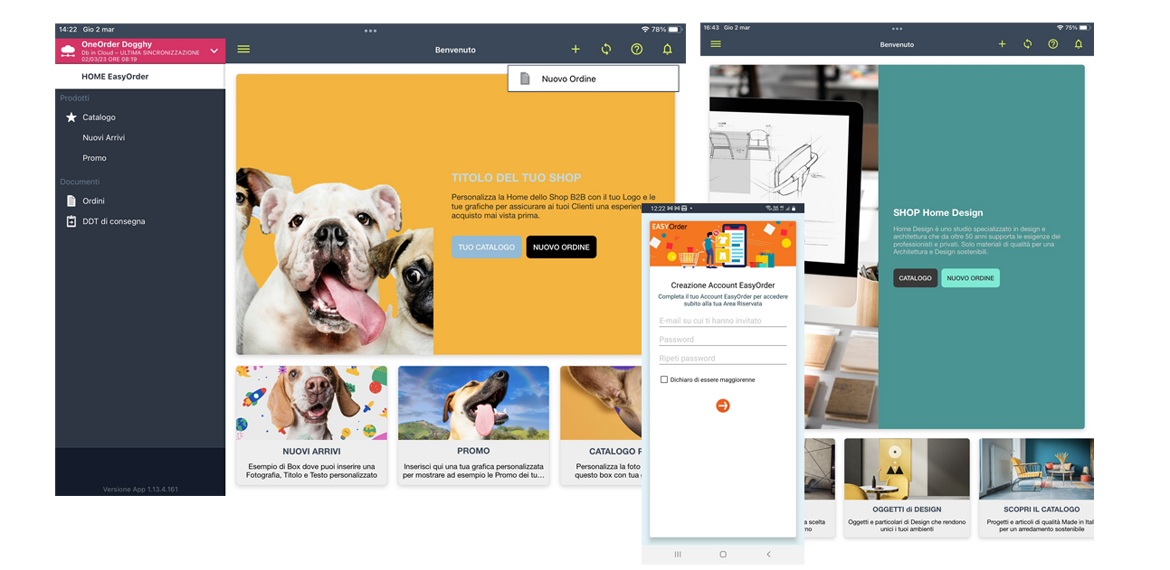The height and width of the screenshot is (570, 1170).
Task: Tap notification bell in left tablet toolbar
Action: click(x=667, y=49)
